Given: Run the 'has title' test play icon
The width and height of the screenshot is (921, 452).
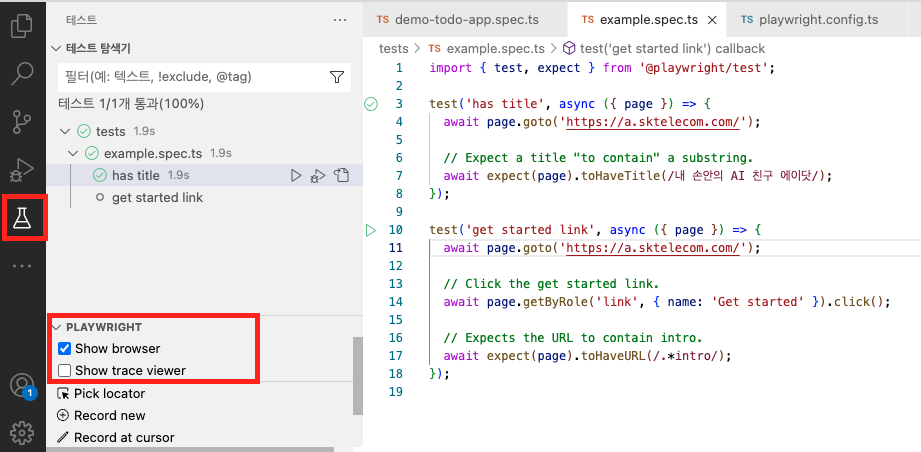Looking at the screenshot, I should click(x=296, y=175).
